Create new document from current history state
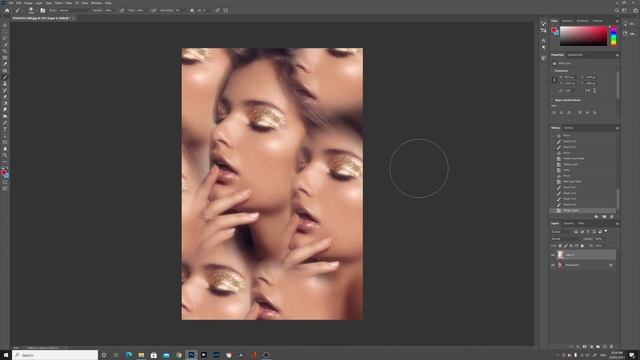 [596, 217]
